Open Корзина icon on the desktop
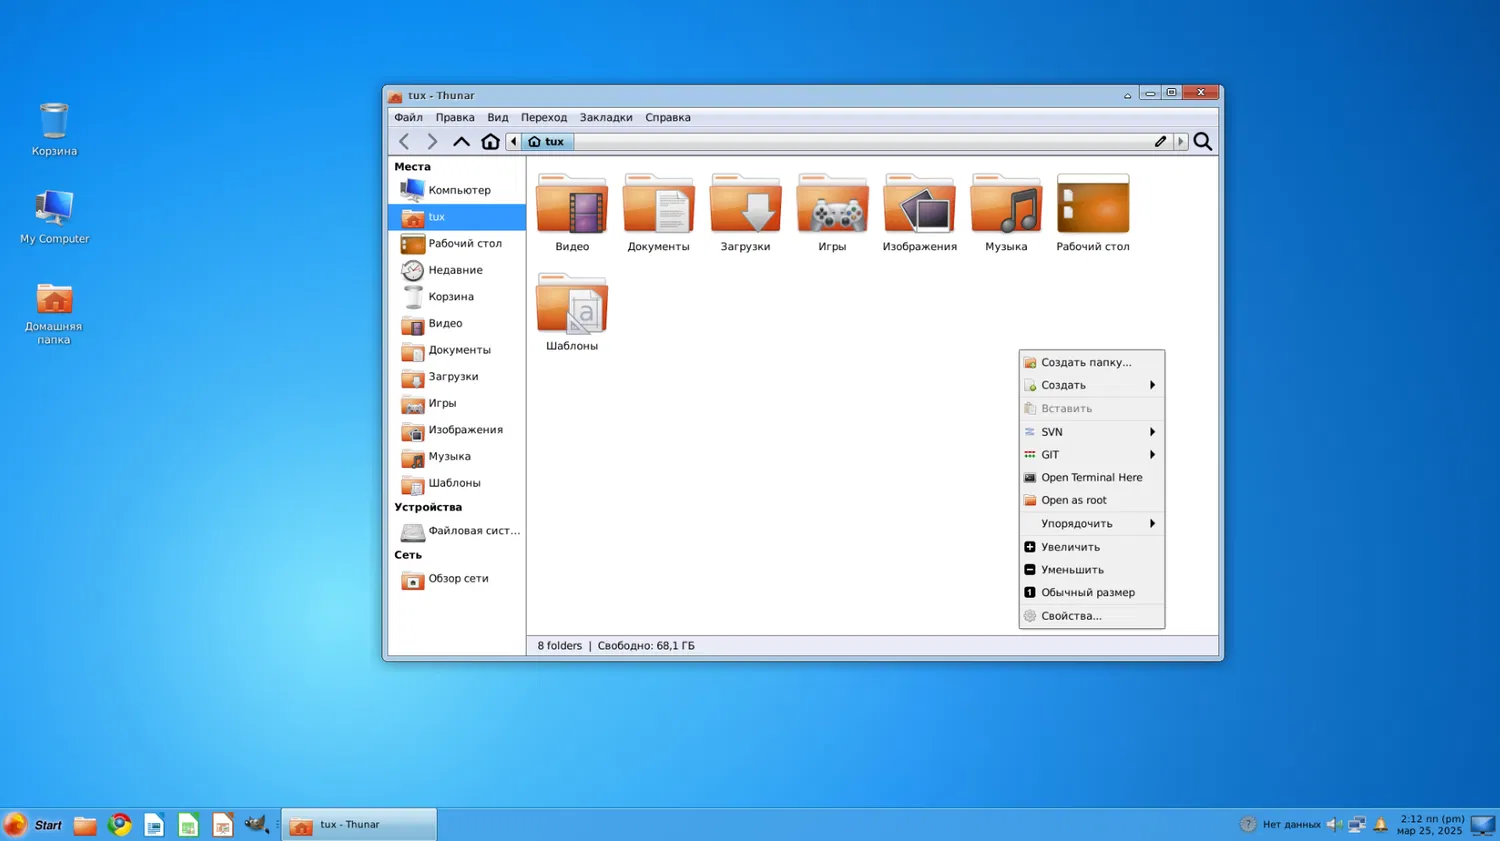The height and width of the screenshot is (841, 1500). pyautogui.click(x=54, y=123)
